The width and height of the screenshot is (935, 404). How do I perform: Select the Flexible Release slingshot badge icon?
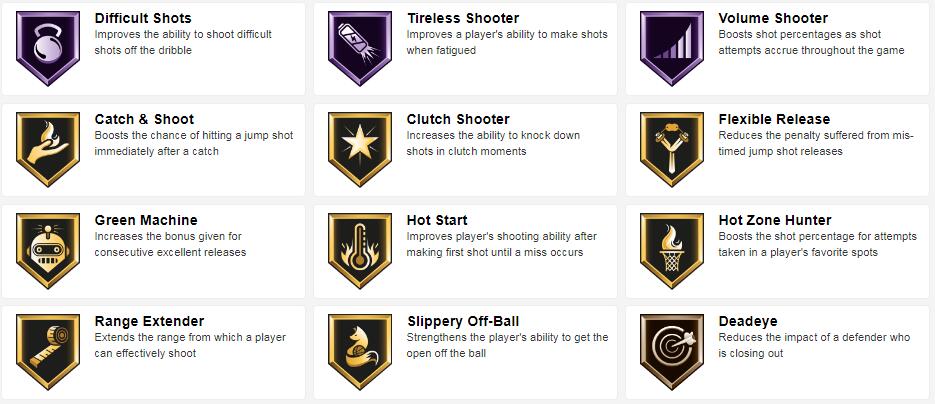[x=671, y=150]
